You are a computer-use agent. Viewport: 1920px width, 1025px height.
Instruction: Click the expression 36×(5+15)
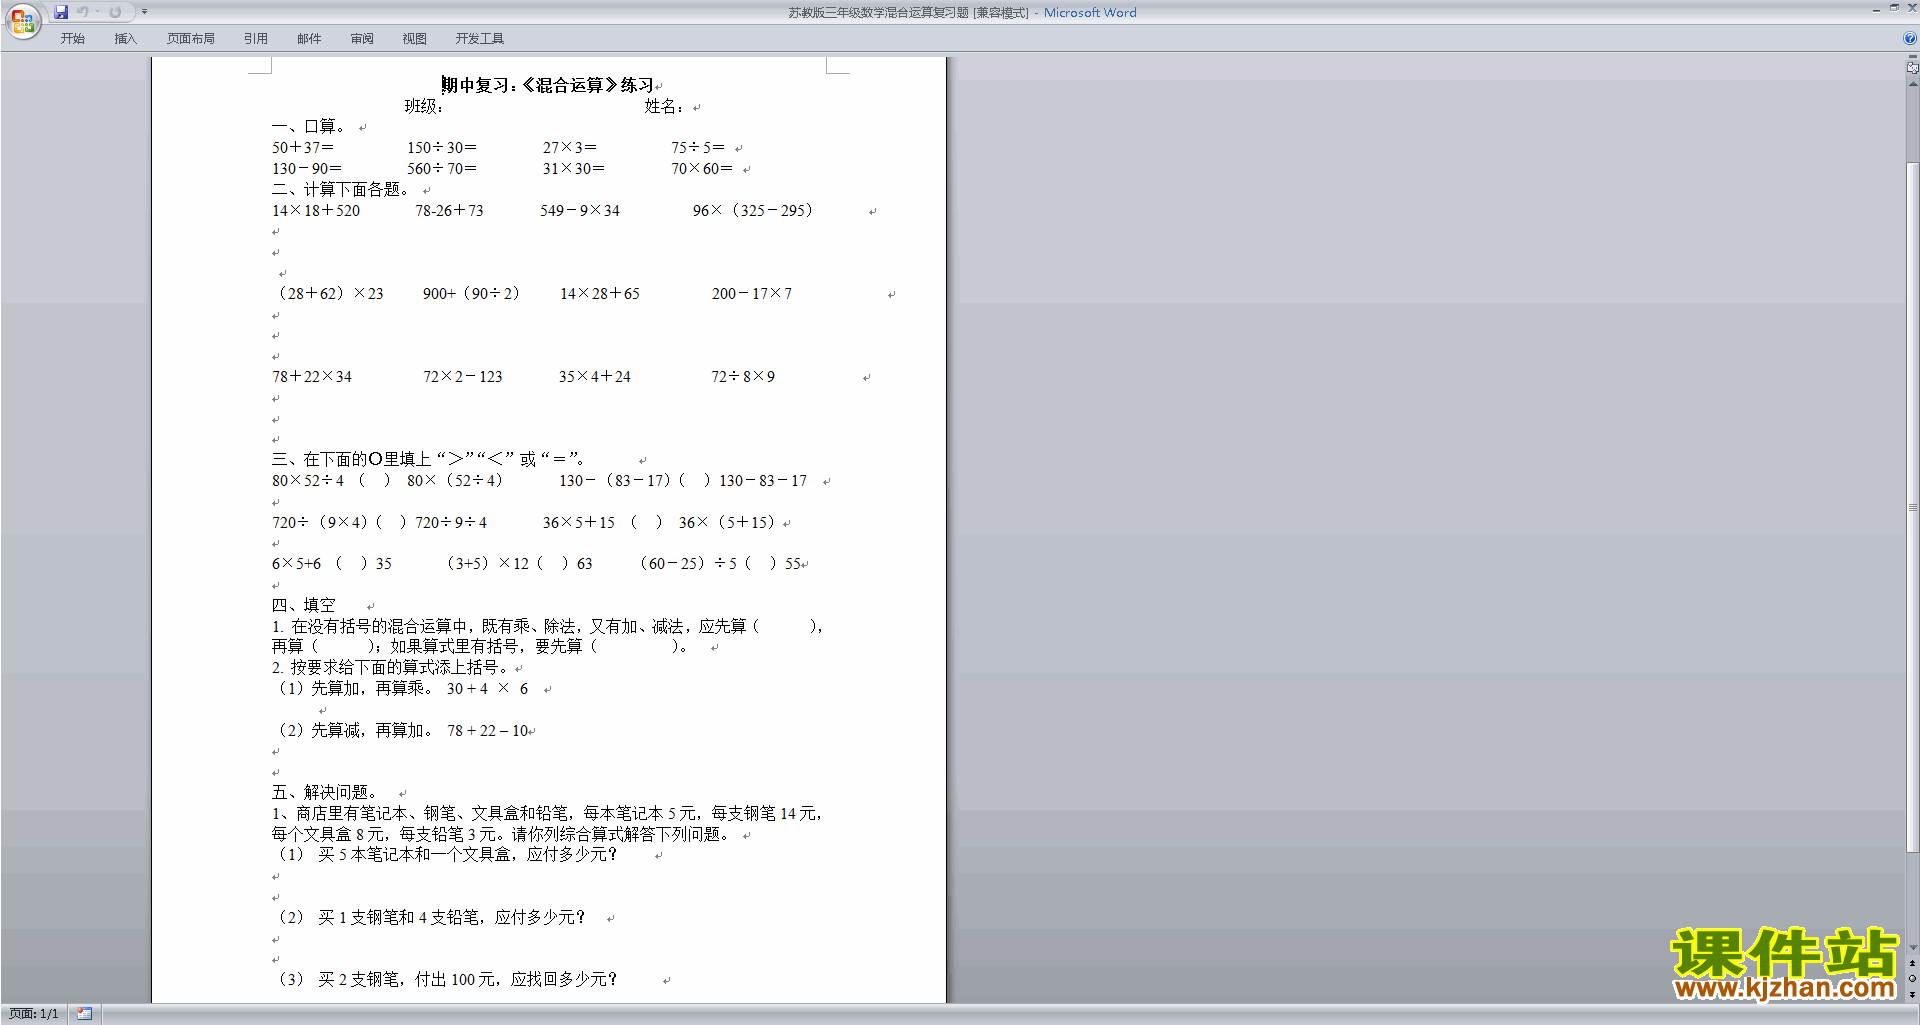pos(727,522)
